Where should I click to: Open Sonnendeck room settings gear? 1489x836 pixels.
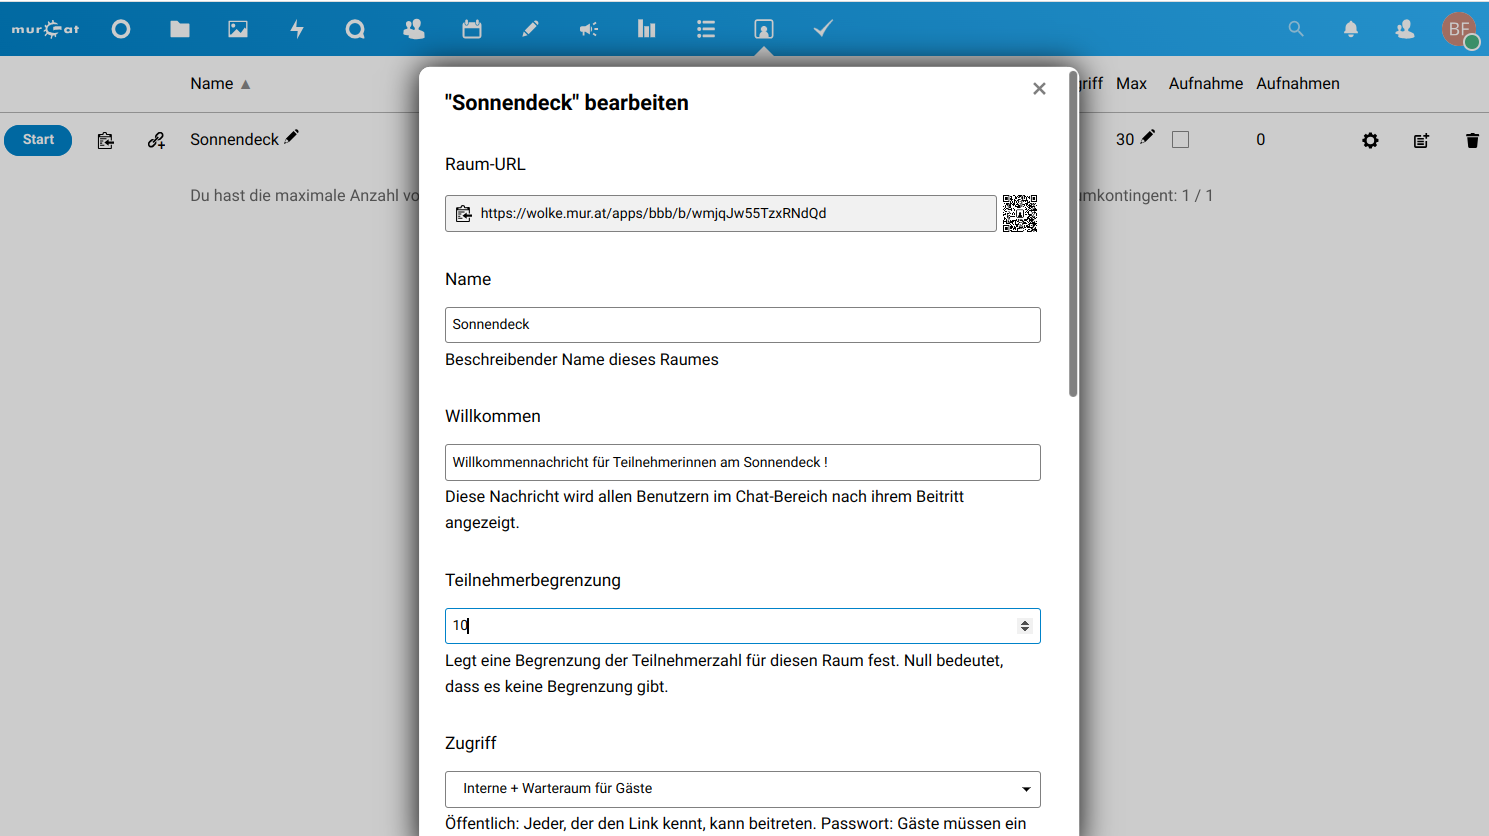1370,140
